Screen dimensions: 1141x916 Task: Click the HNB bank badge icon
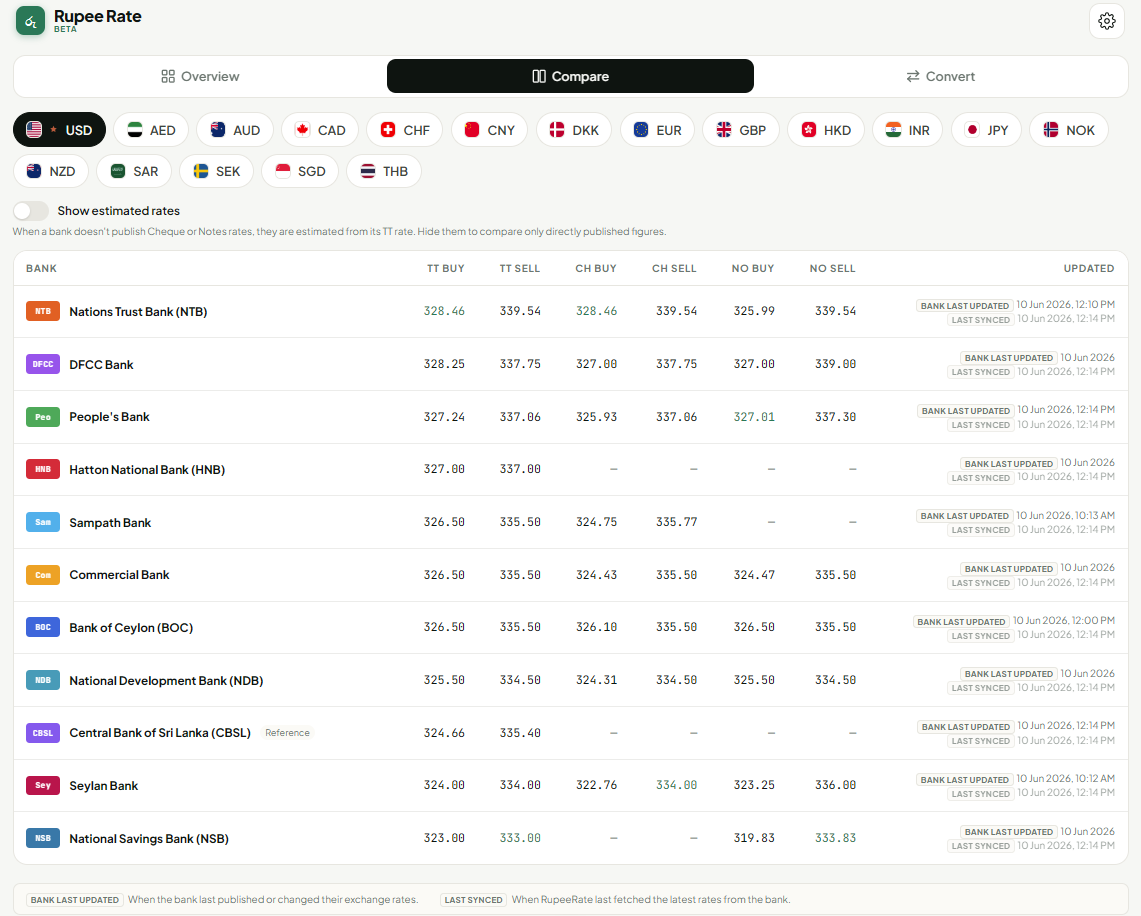[x=43, y=469]
